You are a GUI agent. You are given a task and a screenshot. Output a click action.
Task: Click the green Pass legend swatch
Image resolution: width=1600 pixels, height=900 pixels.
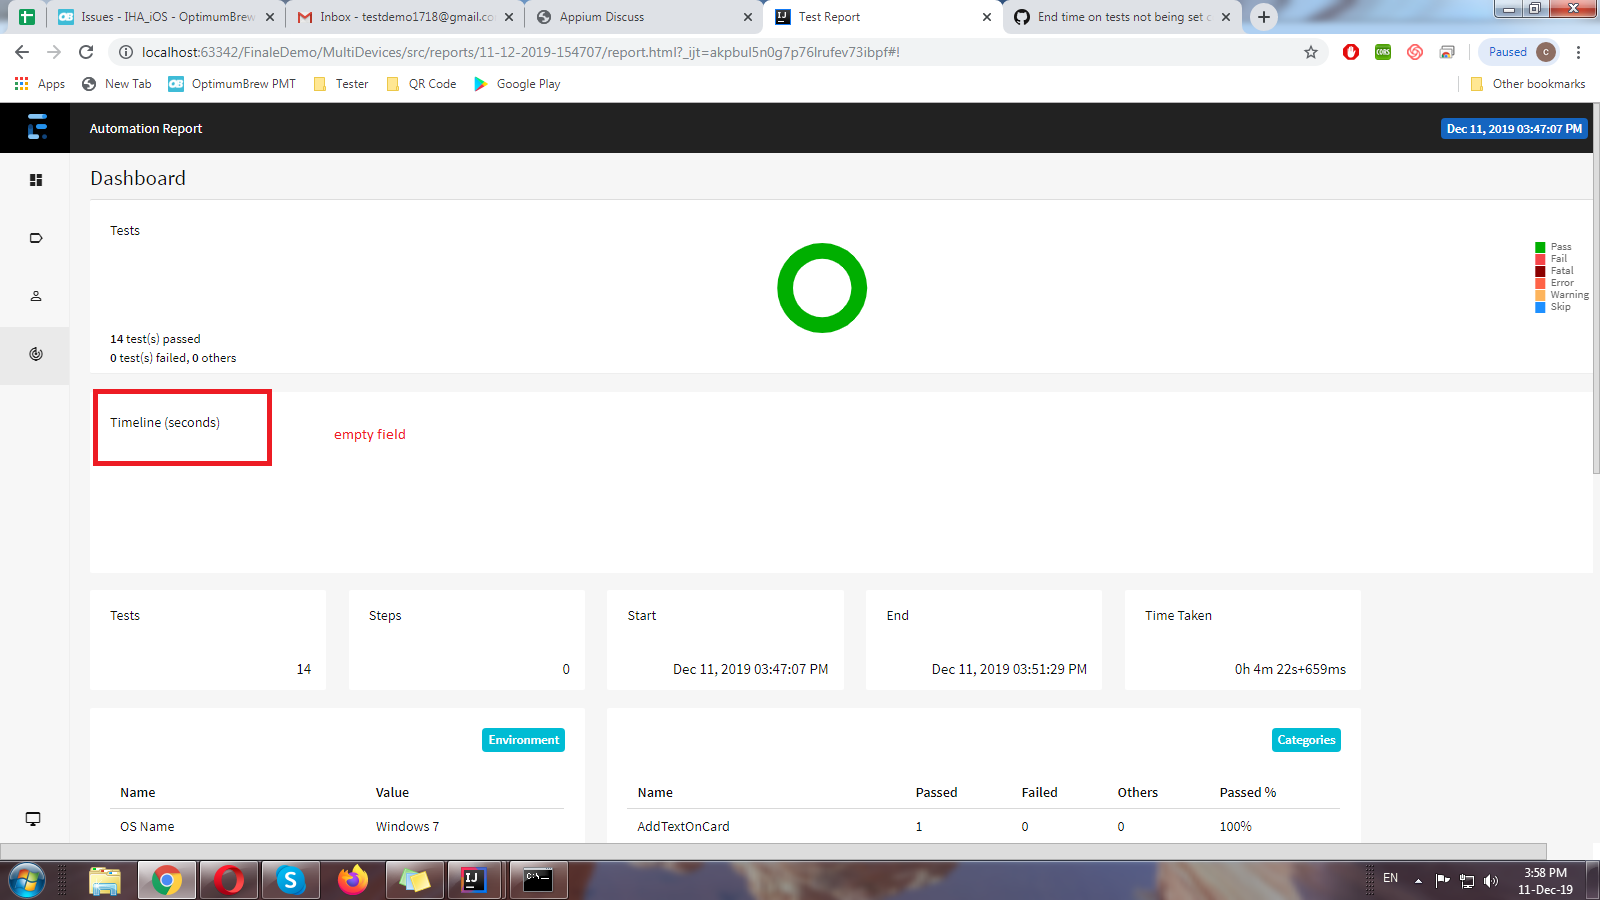coord(1541,247)
